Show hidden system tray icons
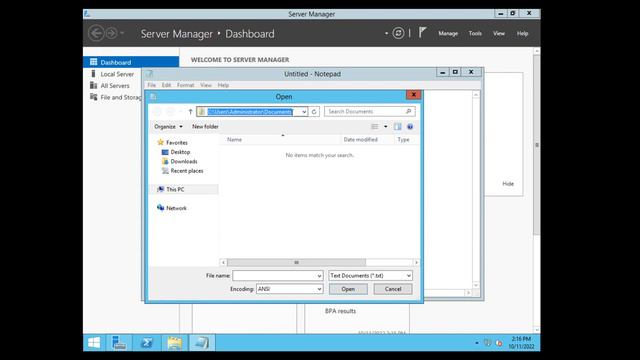The width and height of the screenshot is (640, 360). 476,343
